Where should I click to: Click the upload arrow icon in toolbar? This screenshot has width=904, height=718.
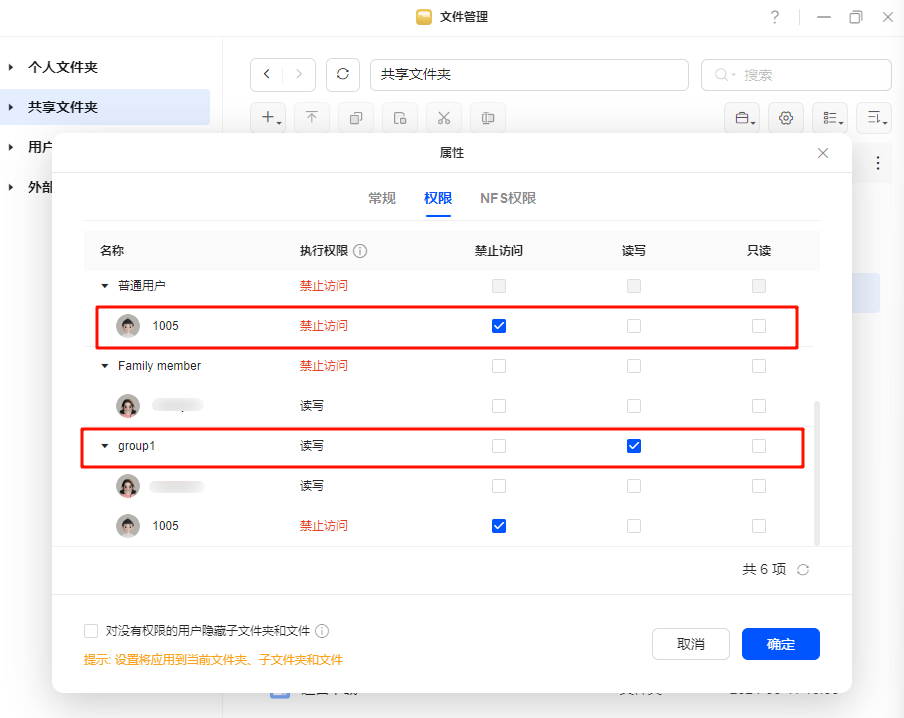(x=311, y=118)
